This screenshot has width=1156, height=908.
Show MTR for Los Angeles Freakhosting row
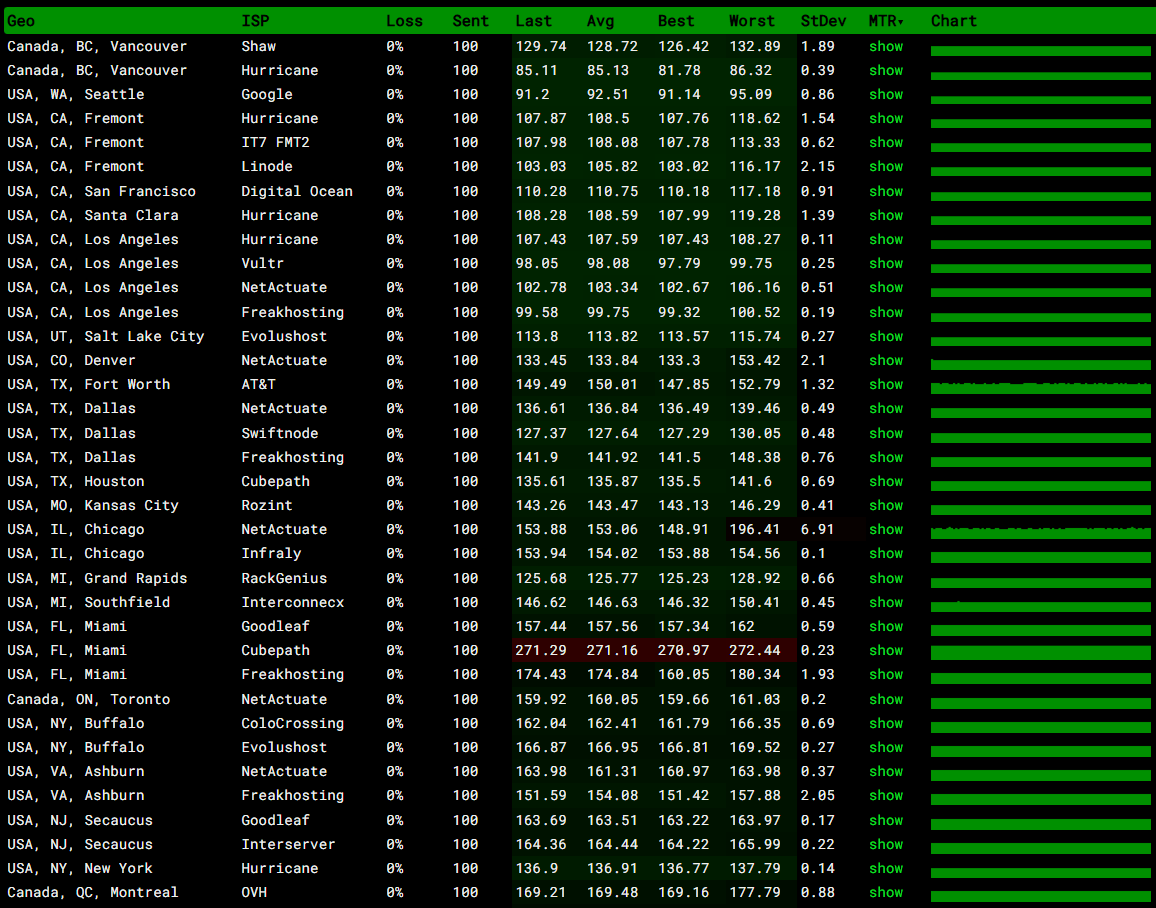[x=885, y=312]
